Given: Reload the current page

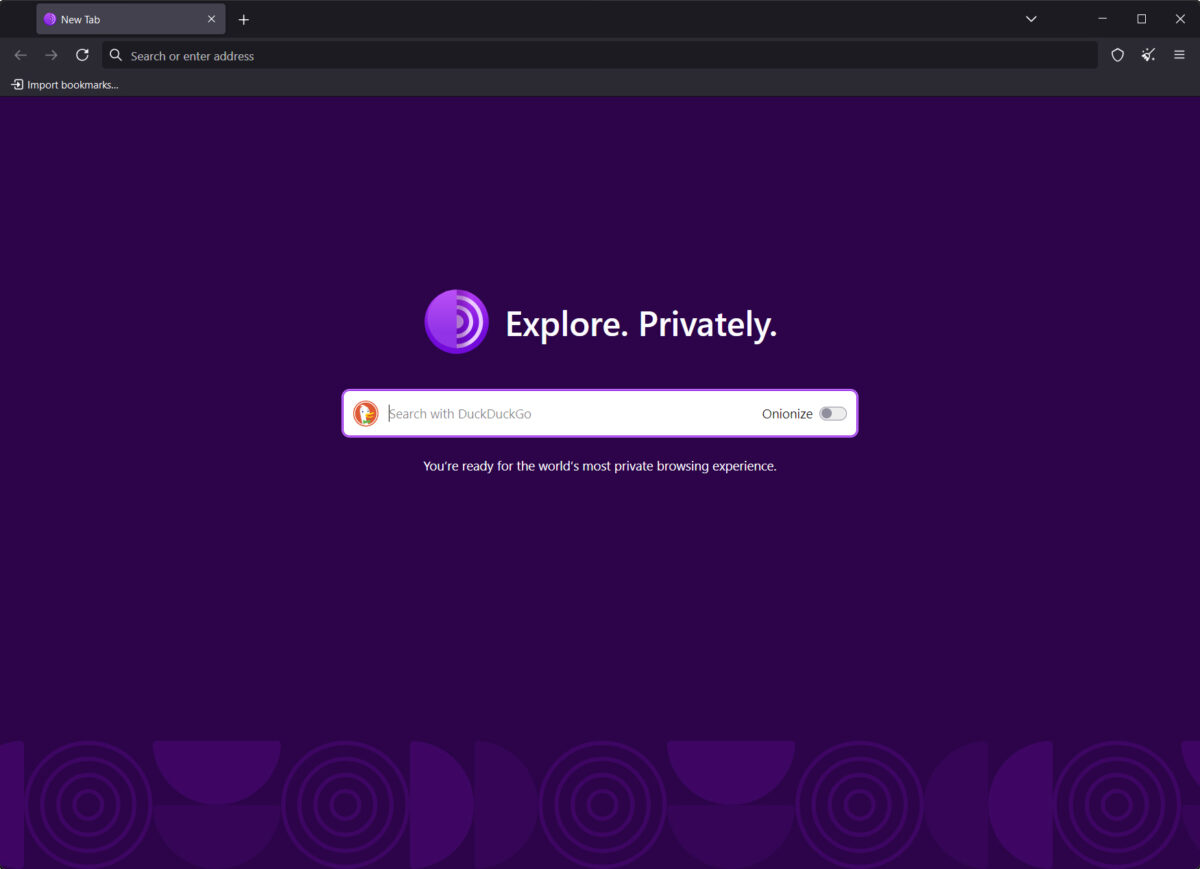Looking at the screenshot, I should coord(83,55).
